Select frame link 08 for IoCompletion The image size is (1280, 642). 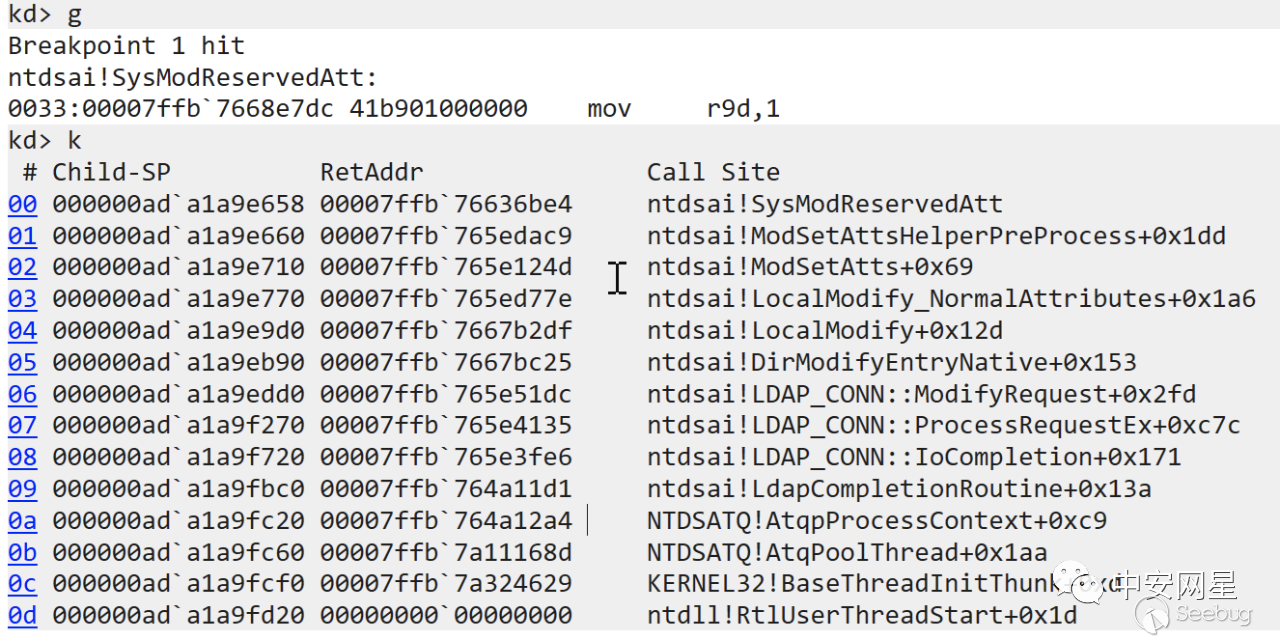(x=22, y=457)
